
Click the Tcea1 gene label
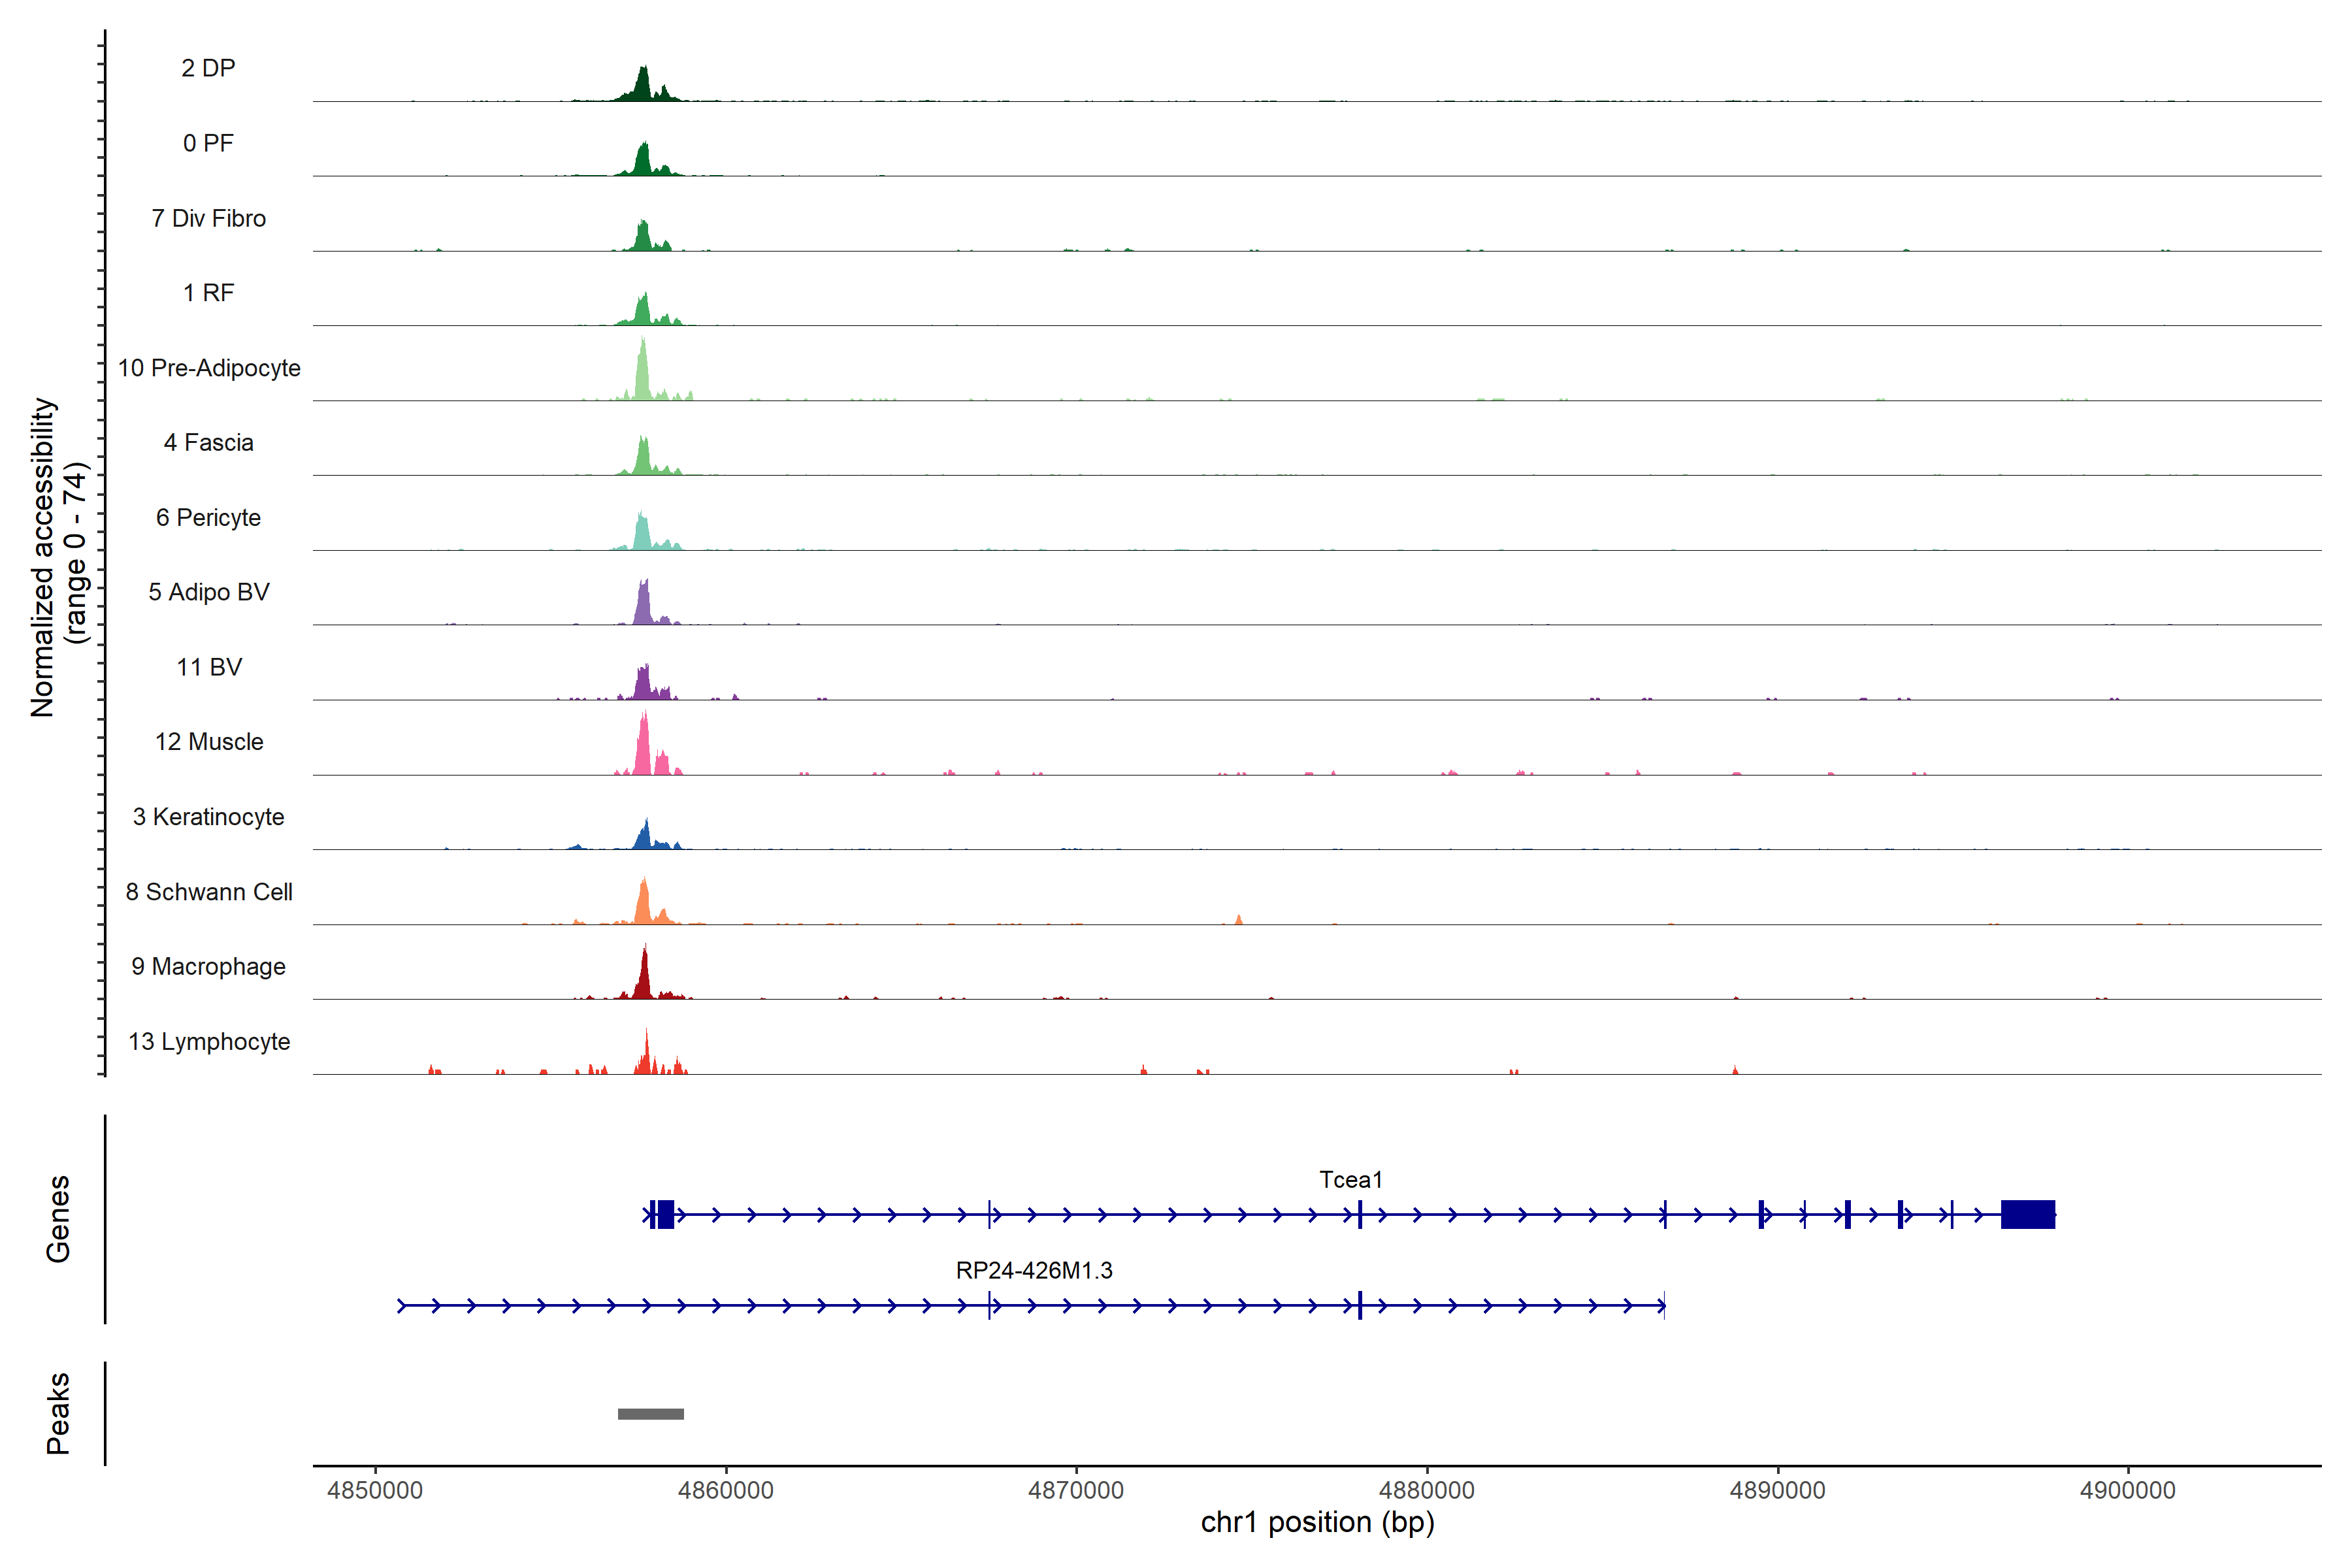(x=1350, y=1179)
